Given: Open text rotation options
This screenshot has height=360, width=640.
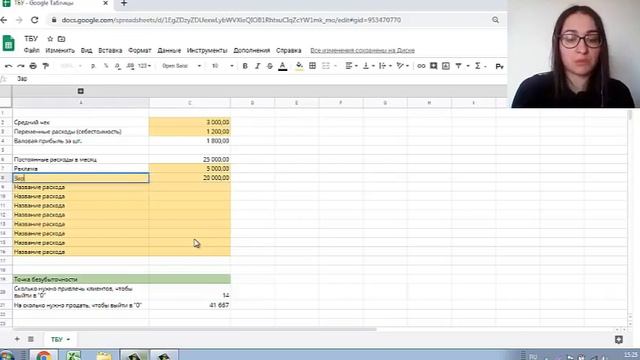Looking at the screenshot, I should (402, 66).
